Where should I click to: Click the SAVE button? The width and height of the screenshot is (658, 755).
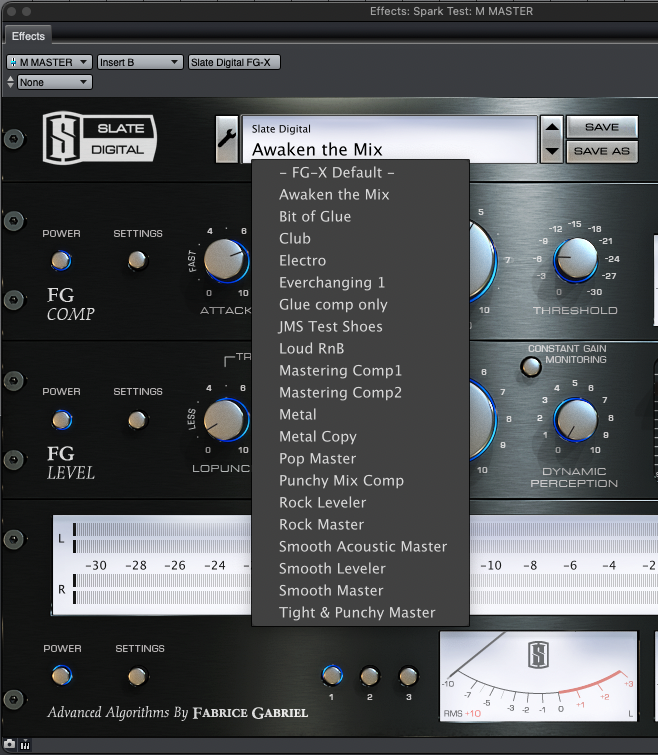tap(602, 127)
